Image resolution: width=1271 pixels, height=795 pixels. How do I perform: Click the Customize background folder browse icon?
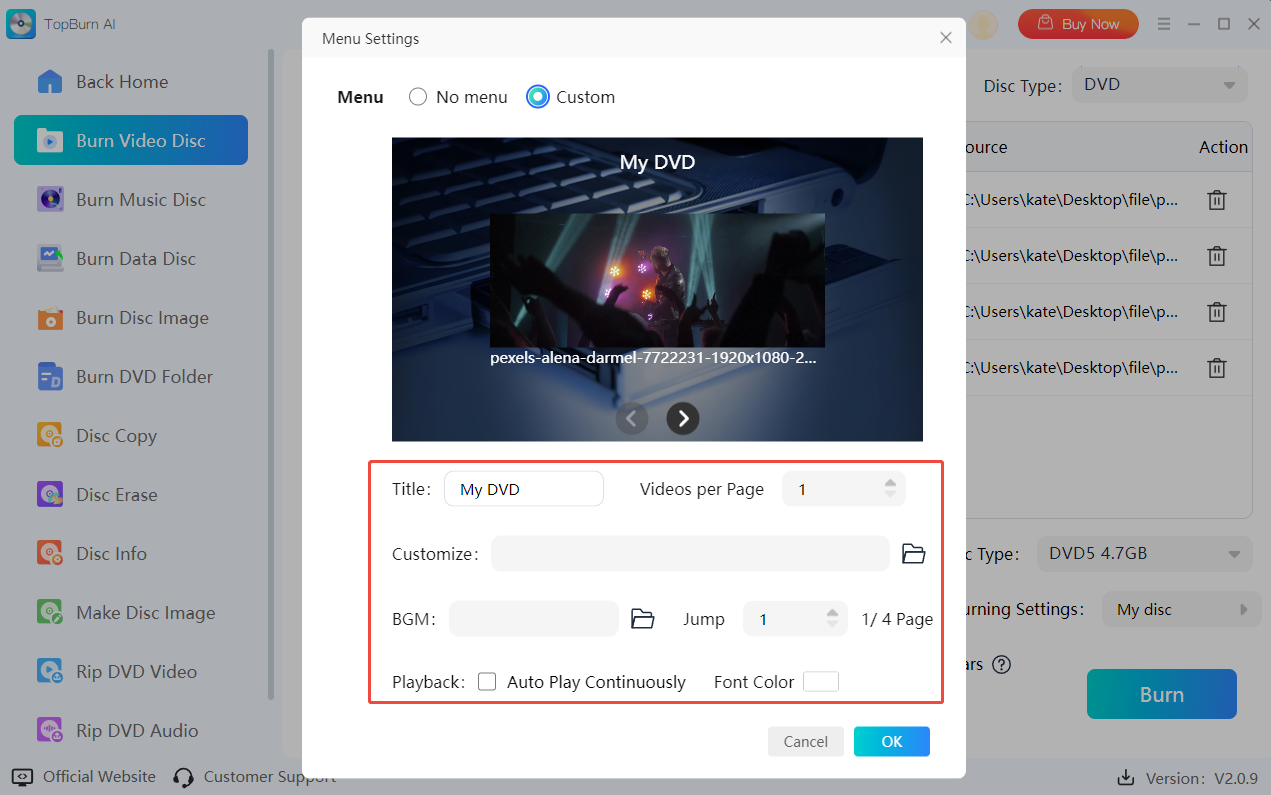(x=913, y=554)
